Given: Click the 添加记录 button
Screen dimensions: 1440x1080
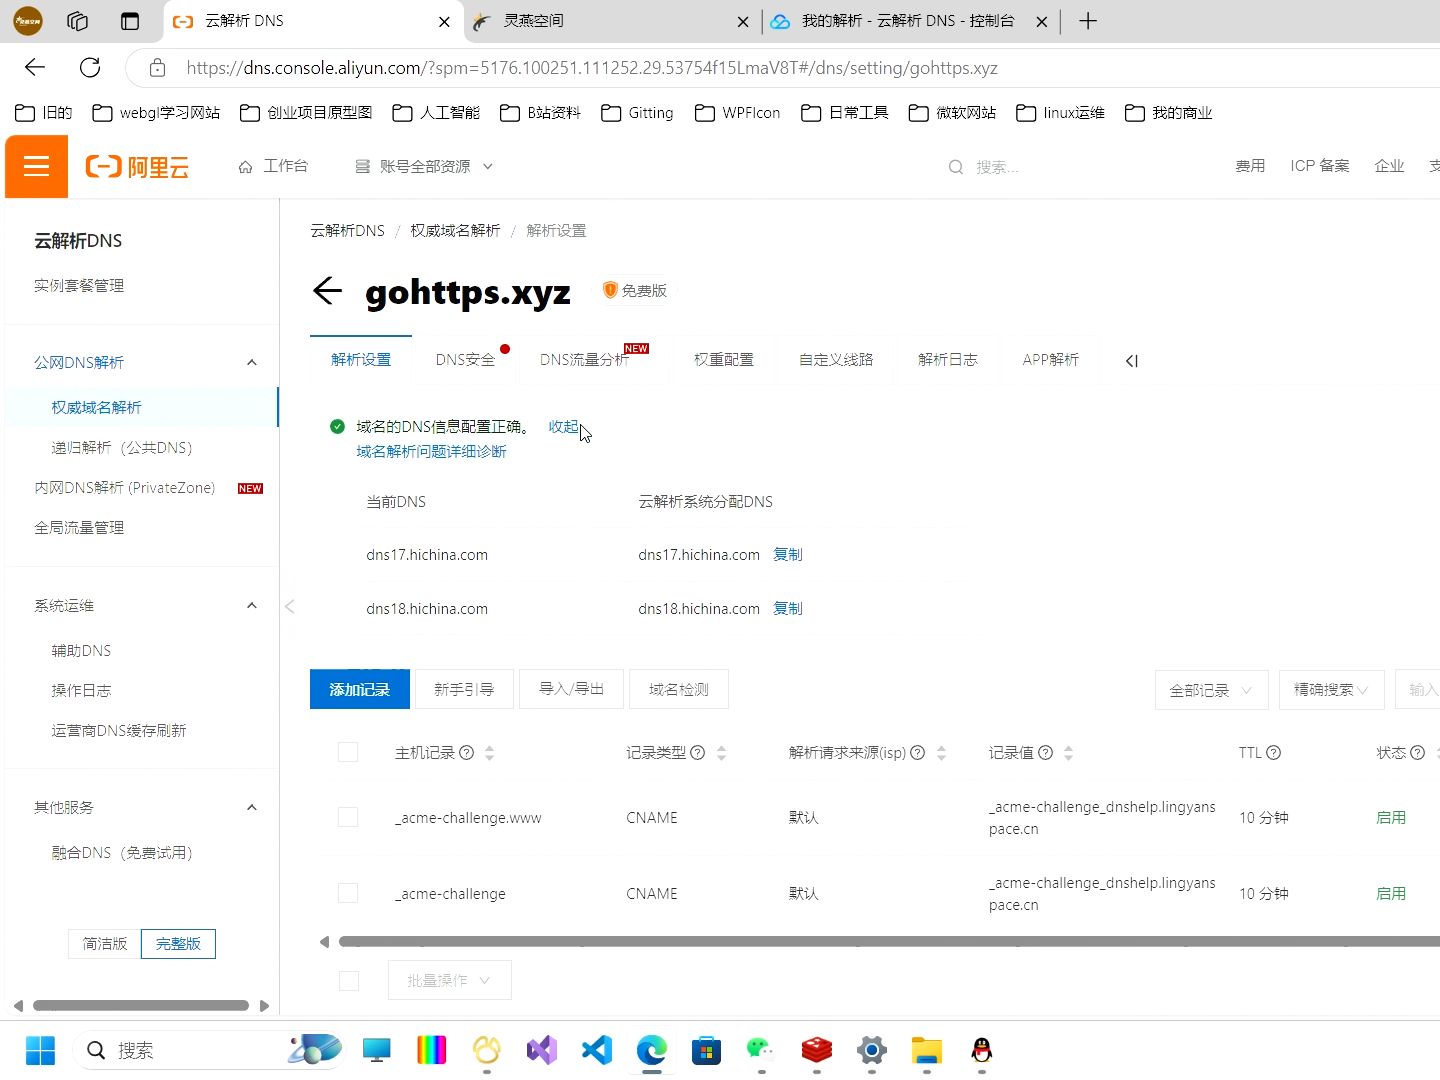Looking at the screenshot, I should 360,689.
